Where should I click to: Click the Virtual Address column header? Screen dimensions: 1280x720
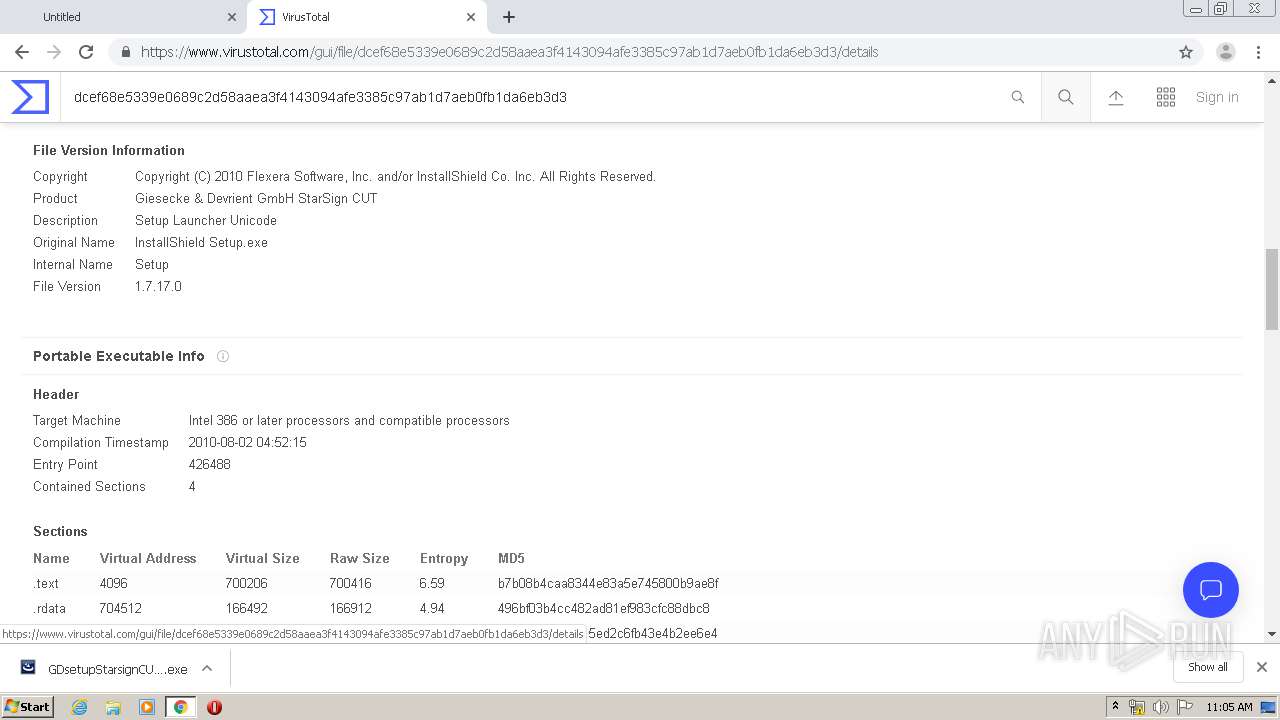tap(148, 558)
